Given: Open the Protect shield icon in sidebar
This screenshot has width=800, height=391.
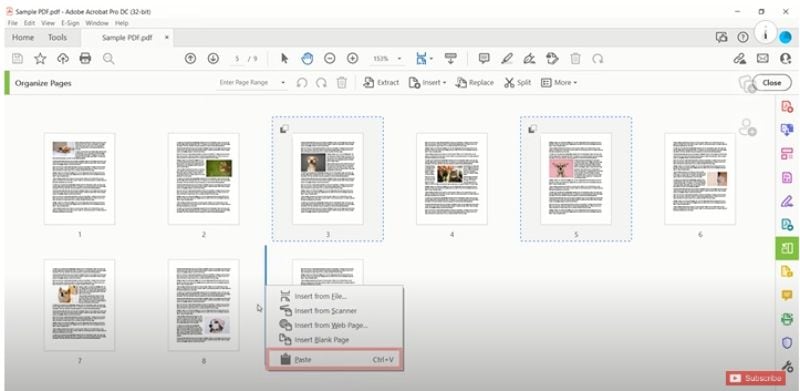Looking at the screenshot, I should point(787,344).
